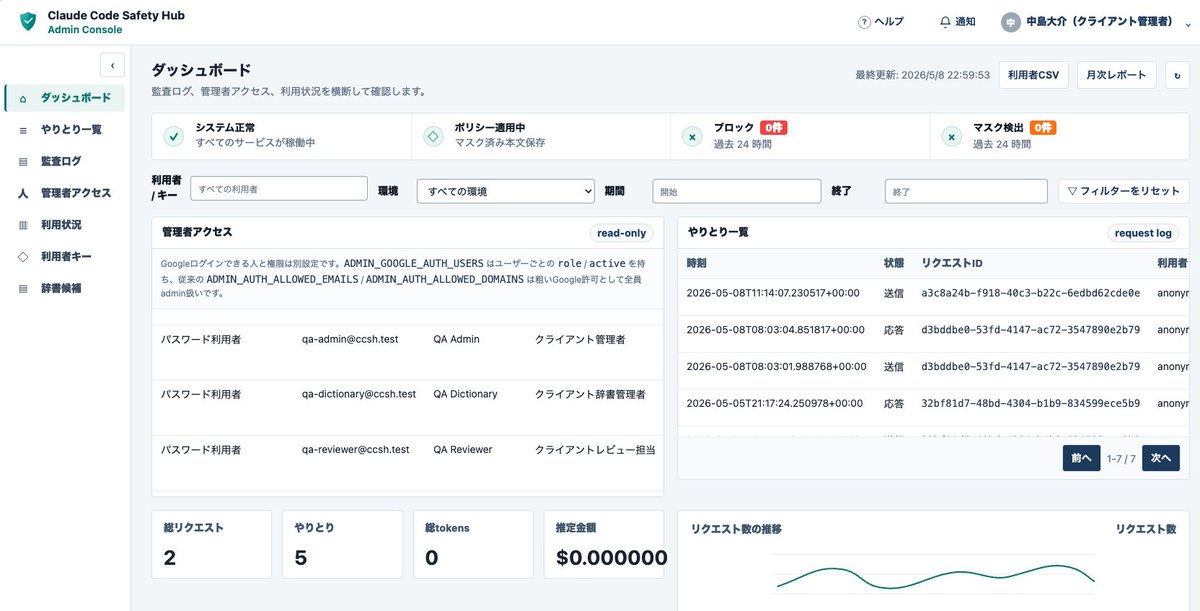Click the diamond icon for ポリシー適用中
This screenshot has width=1200, height=611.
click(x=433, y=136)
